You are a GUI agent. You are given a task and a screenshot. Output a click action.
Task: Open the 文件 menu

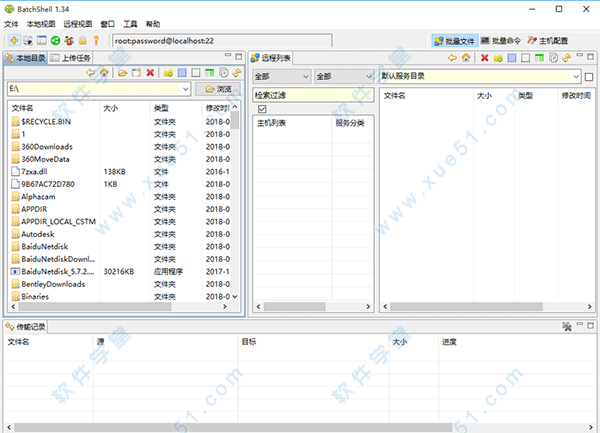coord(11,24)
